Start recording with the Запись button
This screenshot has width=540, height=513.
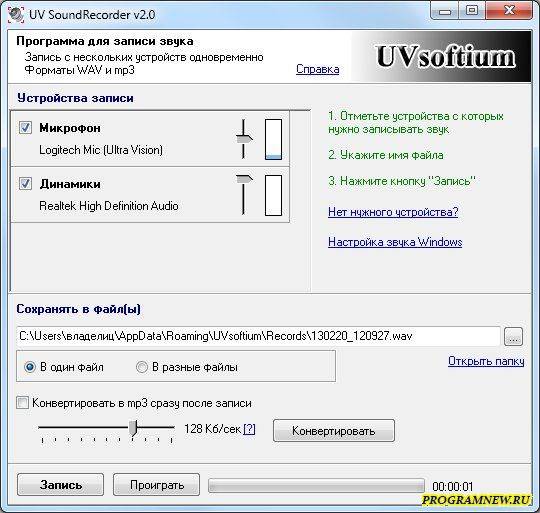point(61,485)
